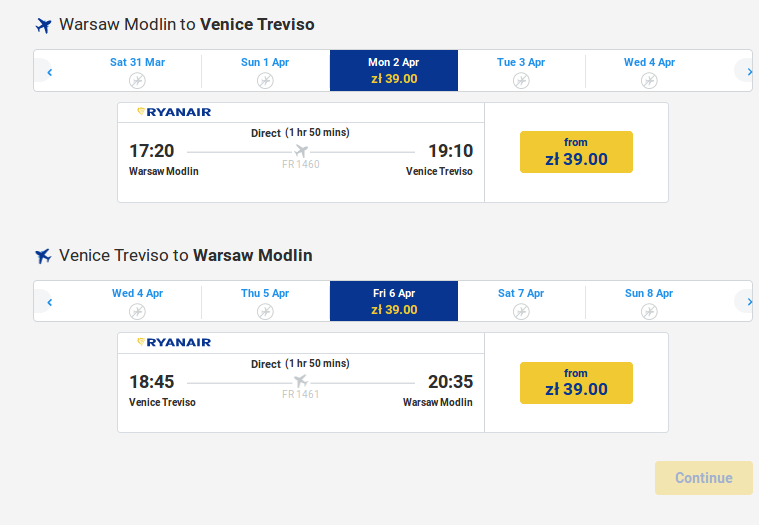The height and width of the screenshot is (525, 759).
Task: Click no-flight icon under Sun 1 Apr
Action: (265, 80)
